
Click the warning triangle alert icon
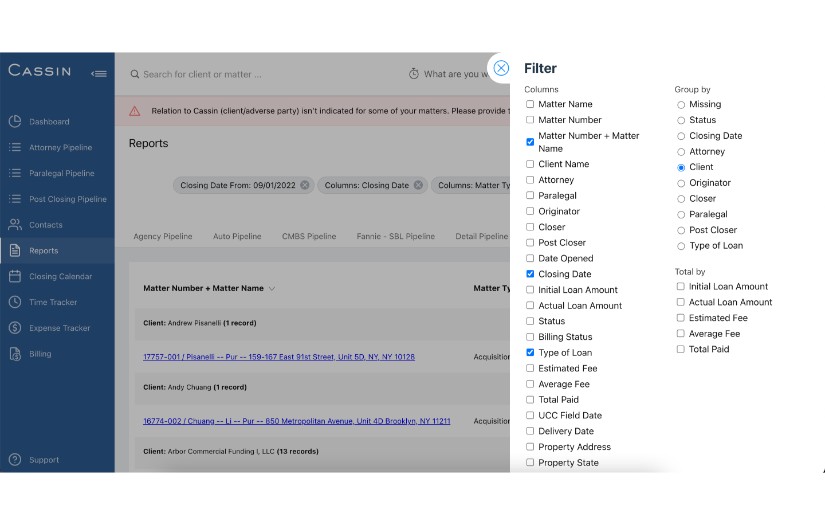(x=135, y=111)
